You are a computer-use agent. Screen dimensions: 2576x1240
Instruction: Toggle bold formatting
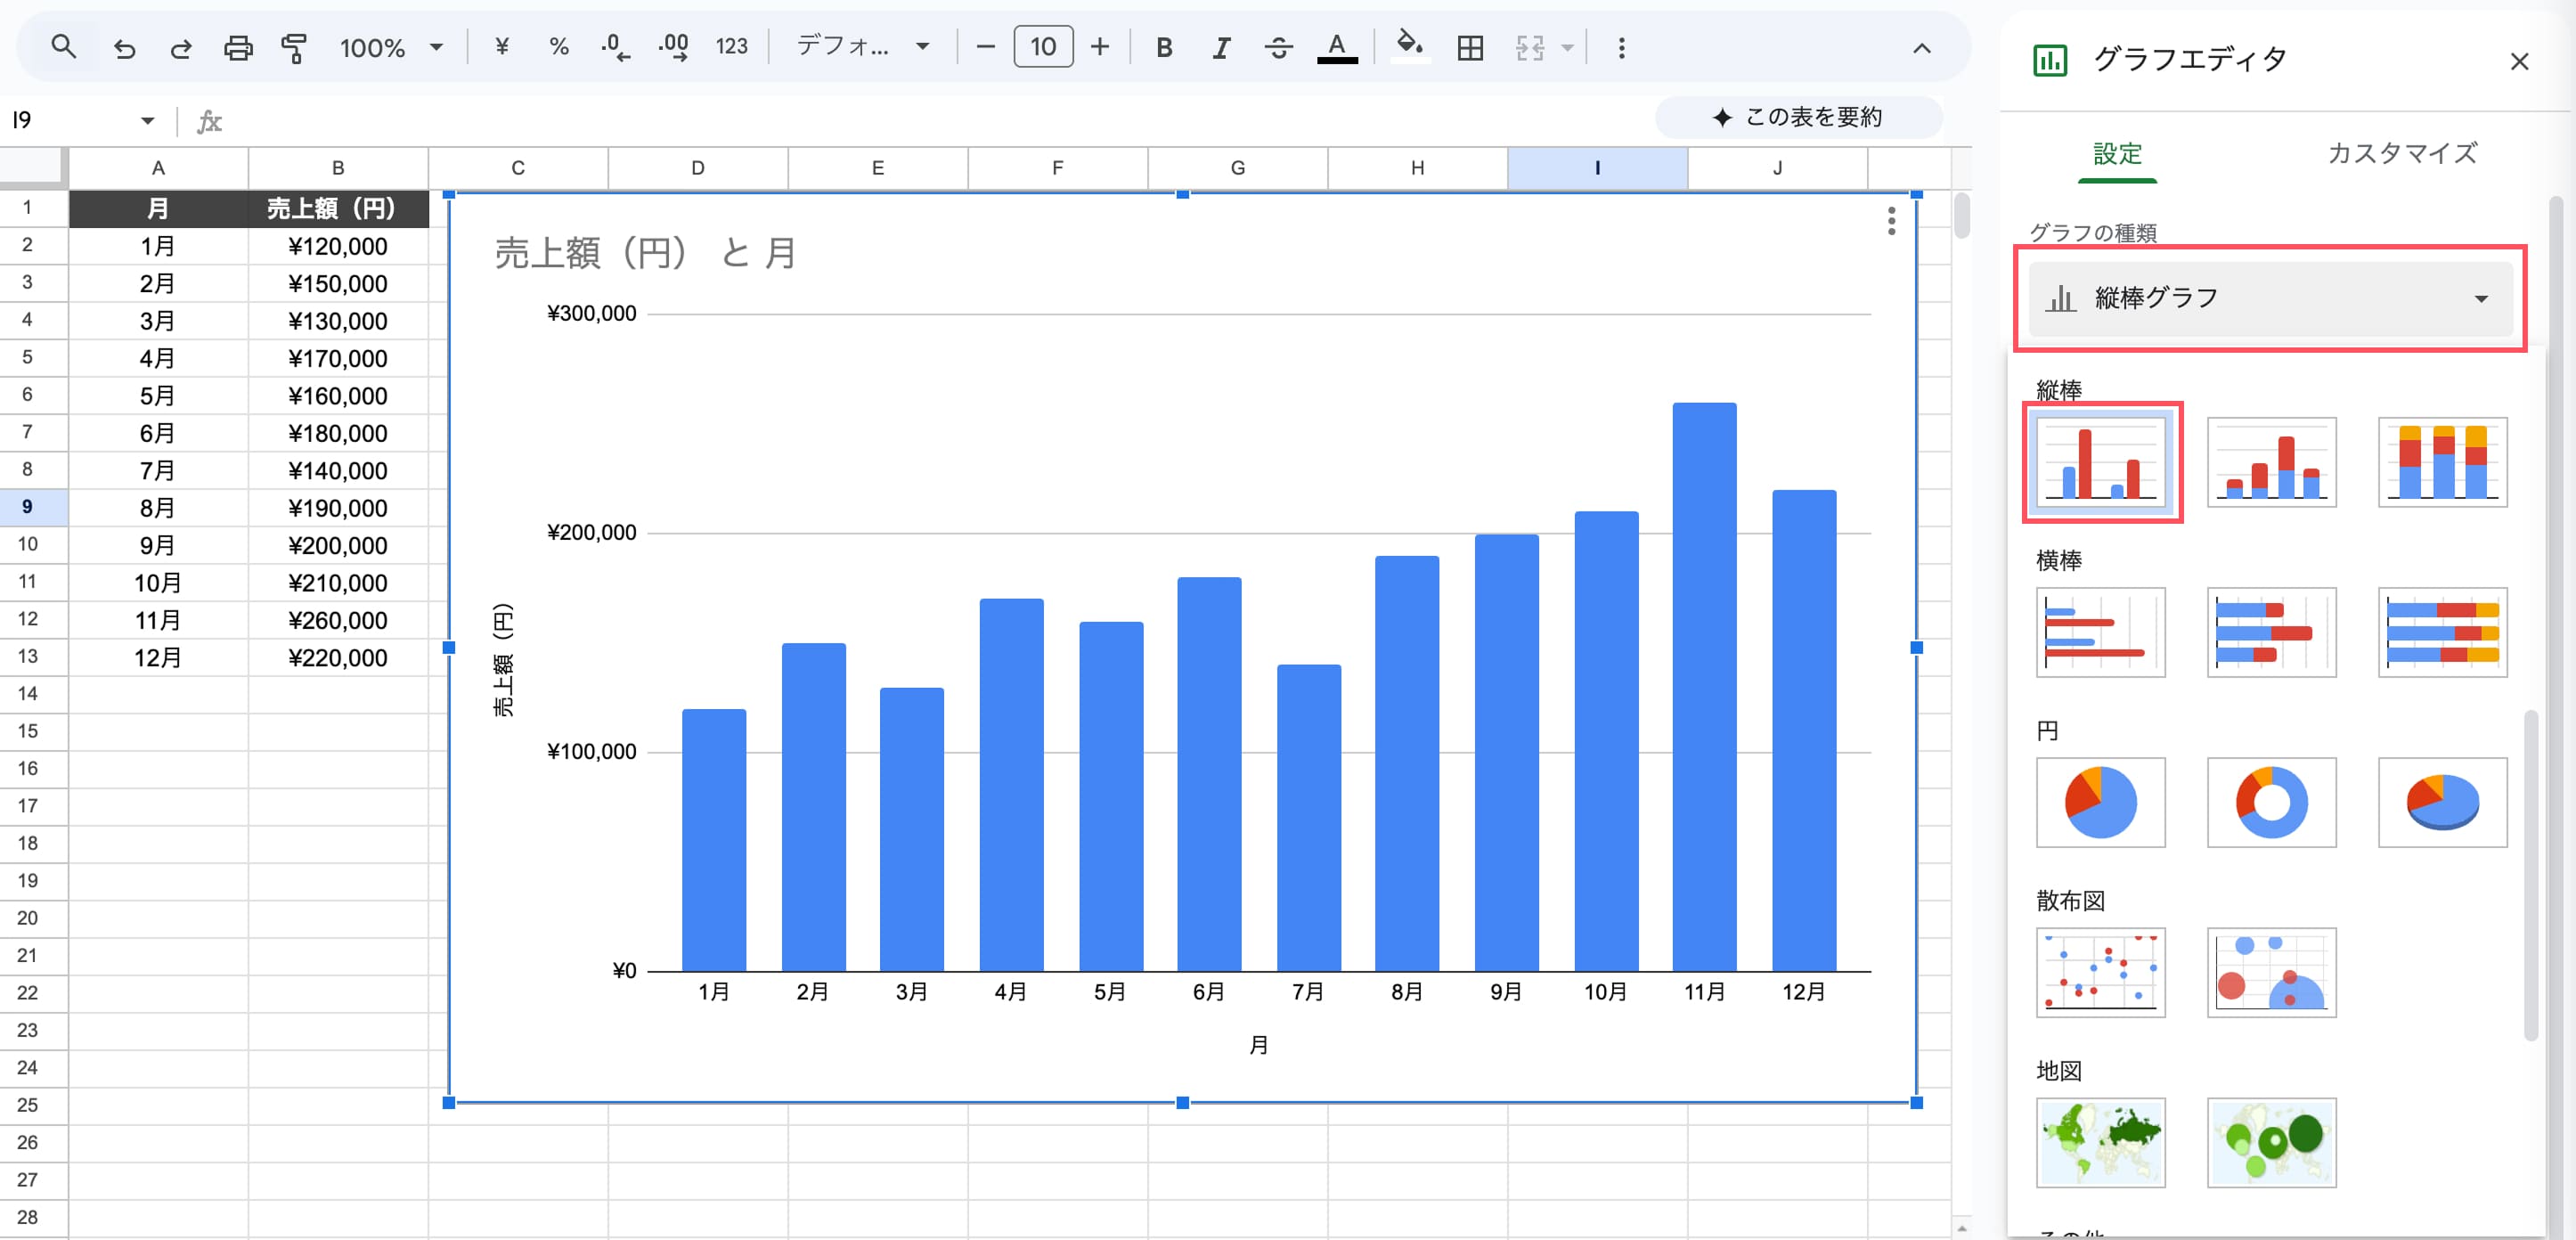pyautogui.click(x=1163, y=47)
